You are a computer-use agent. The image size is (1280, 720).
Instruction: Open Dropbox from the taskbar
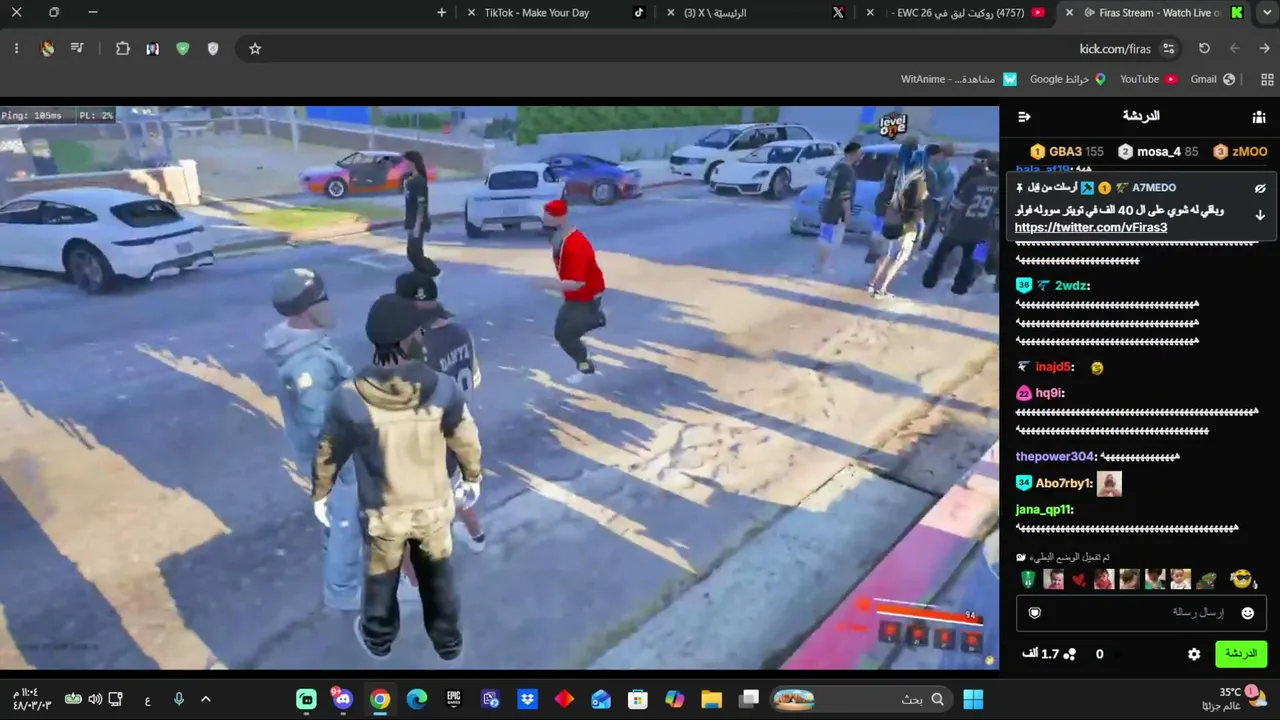coord(526,699)
